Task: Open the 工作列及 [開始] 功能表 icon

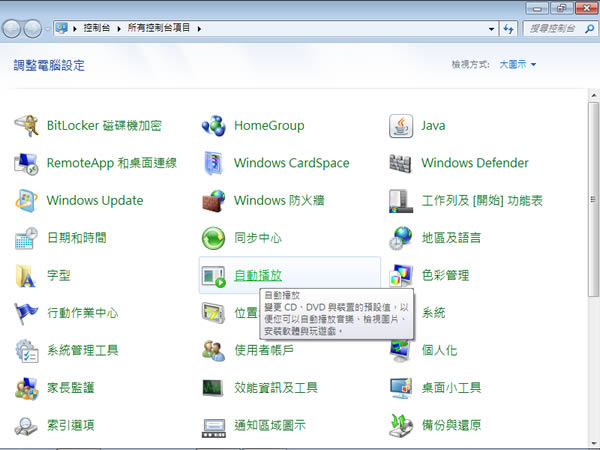Action: point(401,201)
